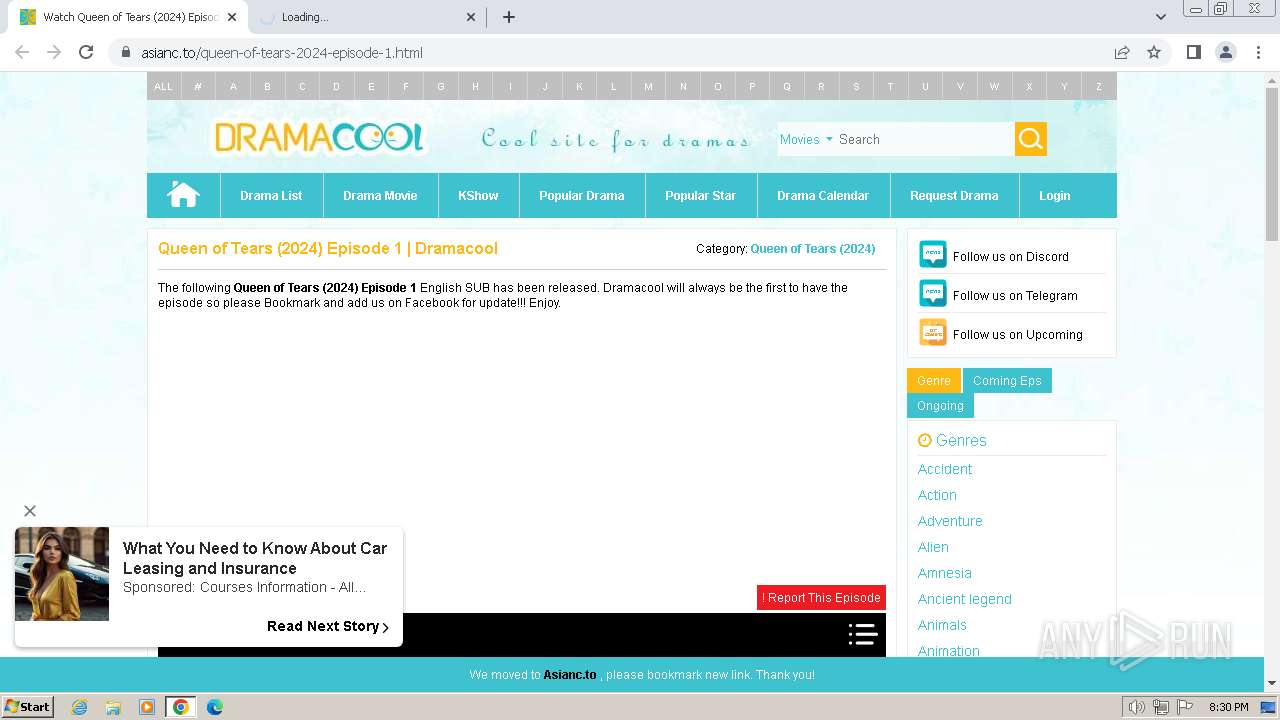Screen dimensions: 1280x720
Task: Click the Search input field
Action: tap(924, 139)
